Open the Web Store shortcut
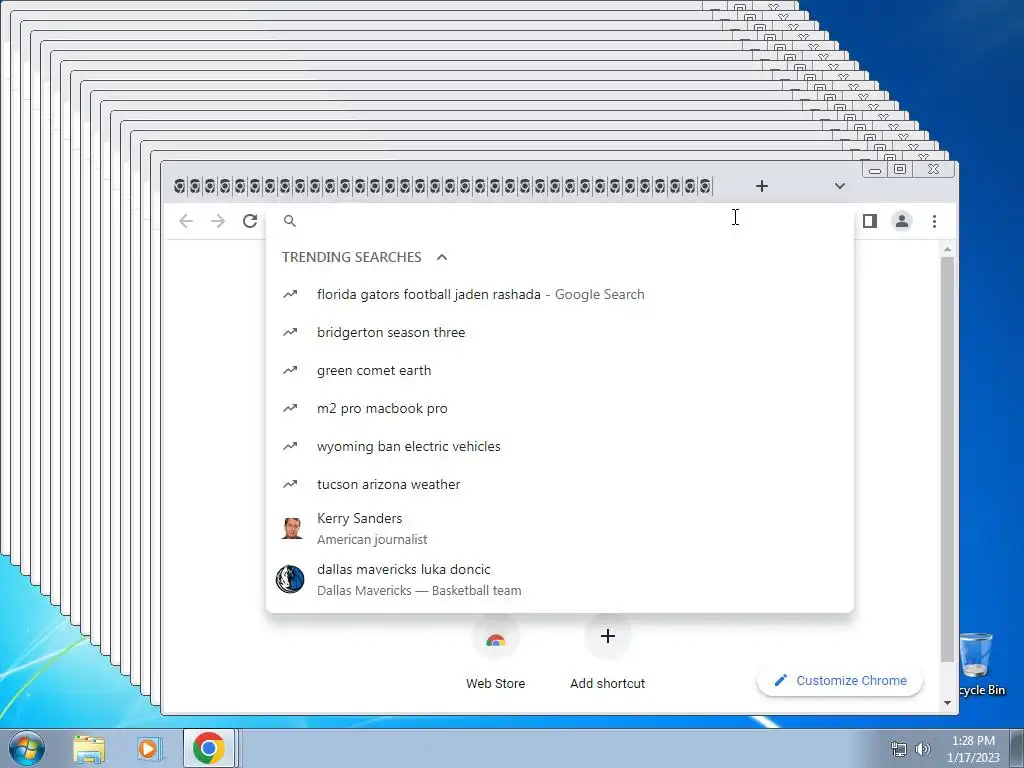The width and height of the screenshot is (1024, 768). (496, 653)
